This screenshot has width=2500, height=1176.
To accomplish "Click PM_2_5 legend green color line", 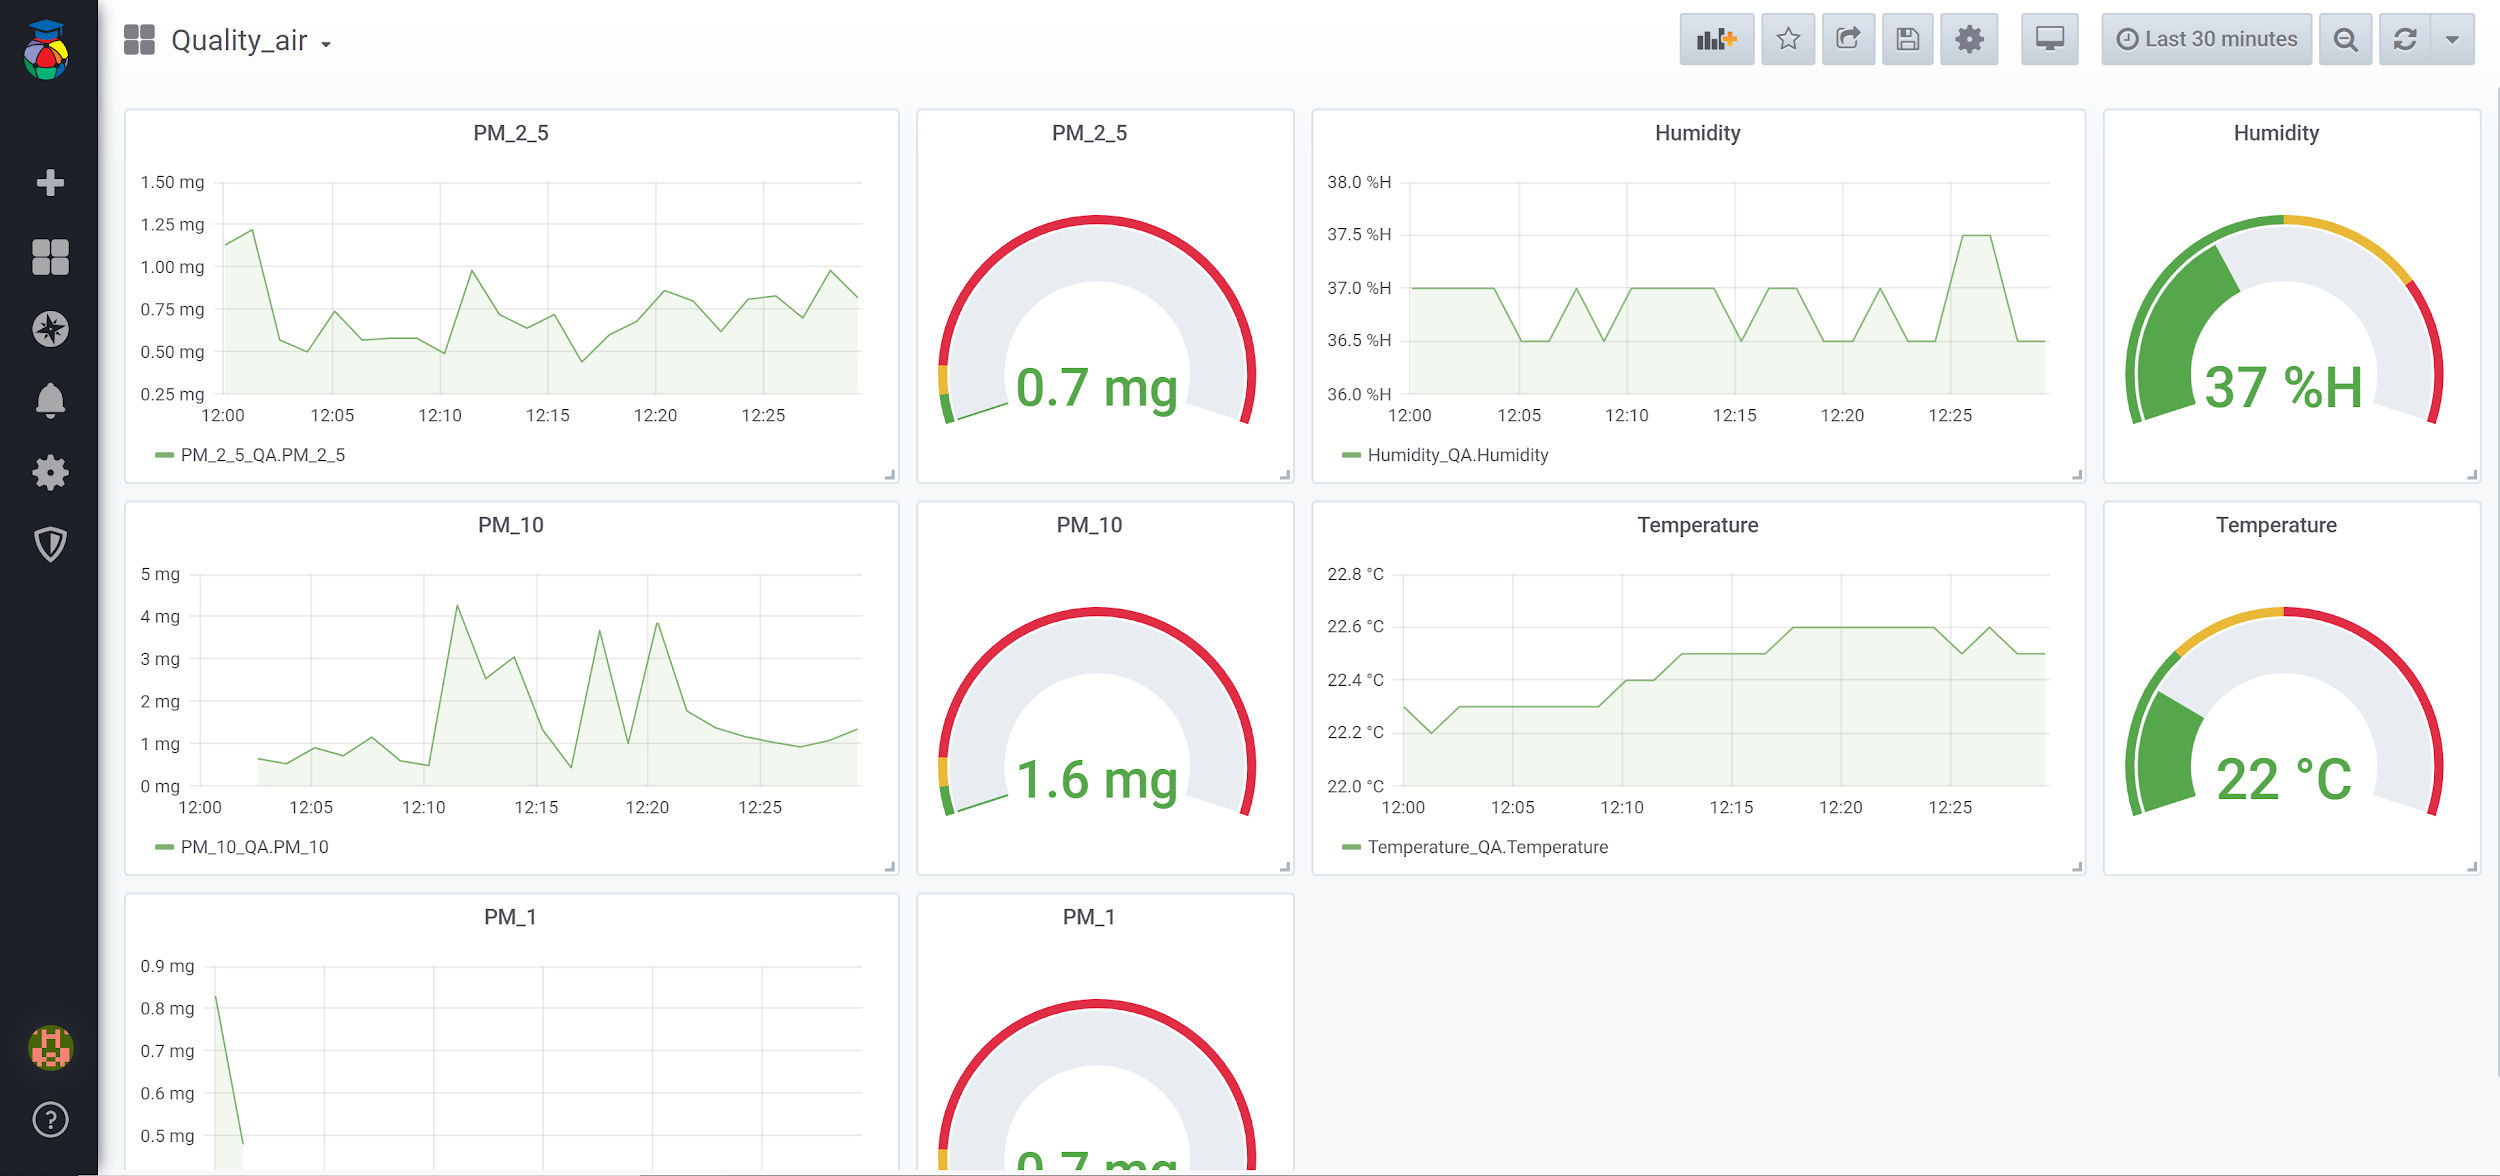I will pyautogui.click(x=164, y=455).
